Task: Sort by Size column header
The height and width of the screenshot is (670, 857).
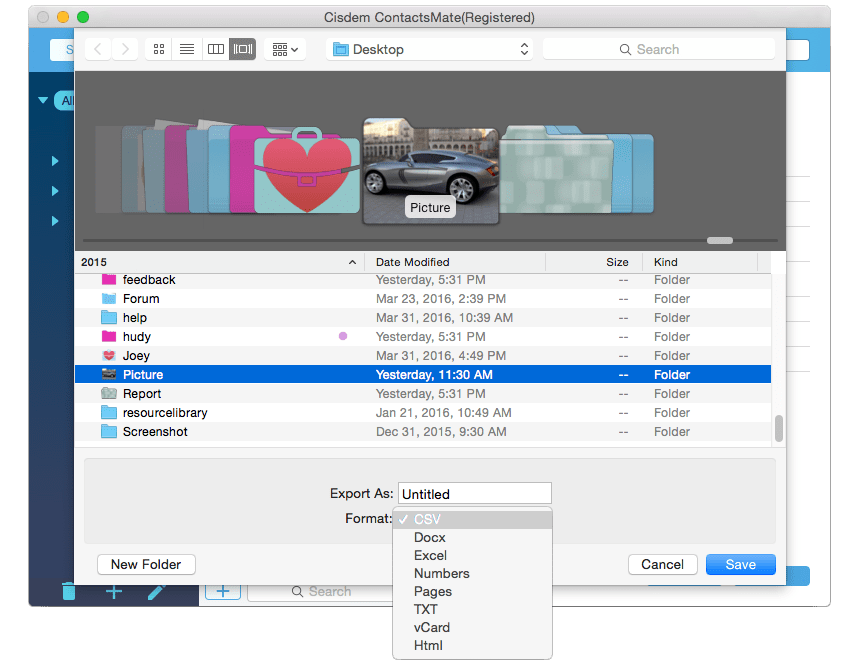Action: (x=594, y=262)
